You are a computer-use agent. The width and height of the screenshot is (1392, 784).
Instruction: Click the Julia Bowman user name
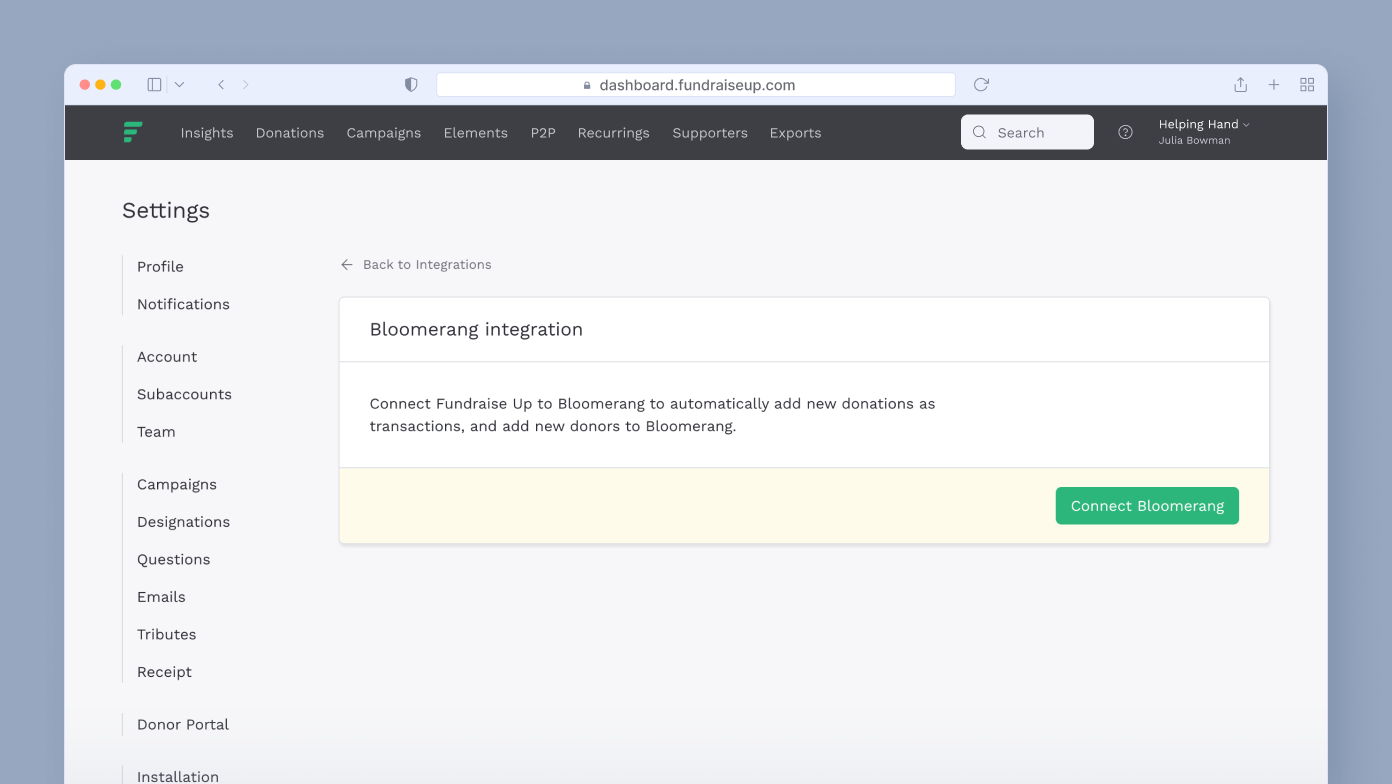tap(1194, 141)
